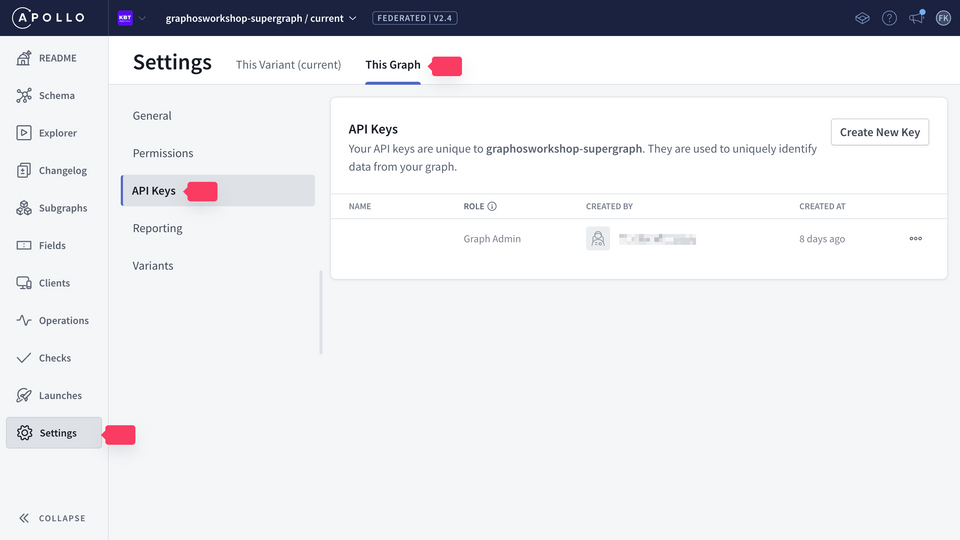960x540 pixels.
Task: Click the Graph Admin role text
Action: click(x=492, y=239)
